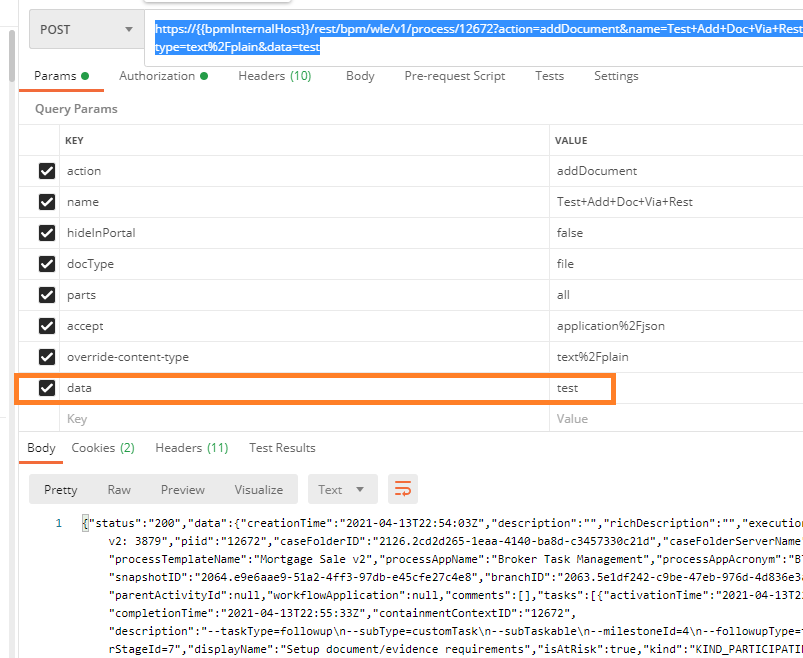The width and height of the screenshot is (803, 658).
Task: Click the Query Params heading
Action: click(76, 109)
